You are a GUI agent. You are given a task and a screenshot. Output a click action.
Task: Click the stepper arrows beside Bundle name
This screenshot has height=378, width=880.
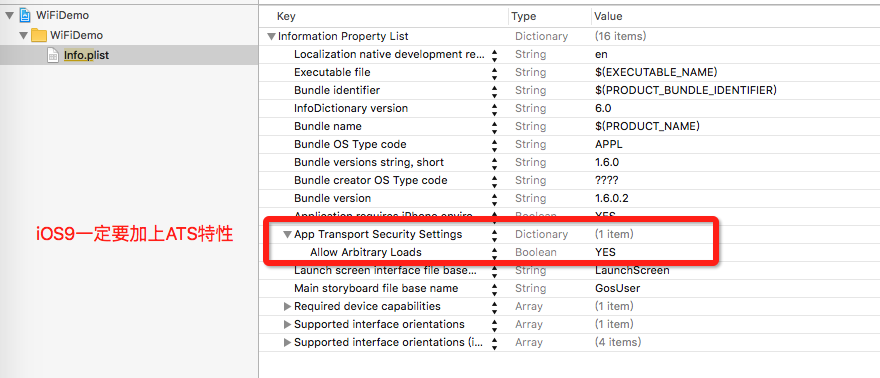click(x=494, y=127)
